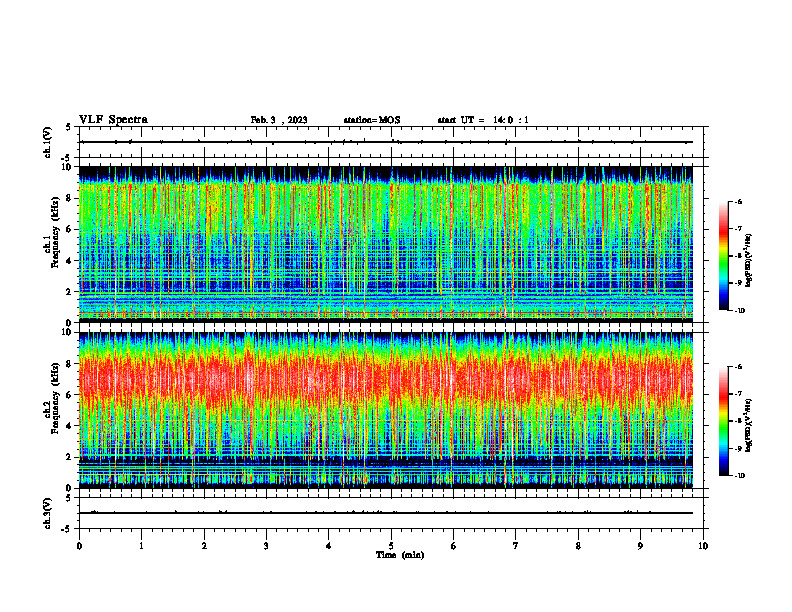Image resolution: width=792 pixels, height=612 pixels.
Task: Click the time axis tick label "7"
Action: point(516,546)
